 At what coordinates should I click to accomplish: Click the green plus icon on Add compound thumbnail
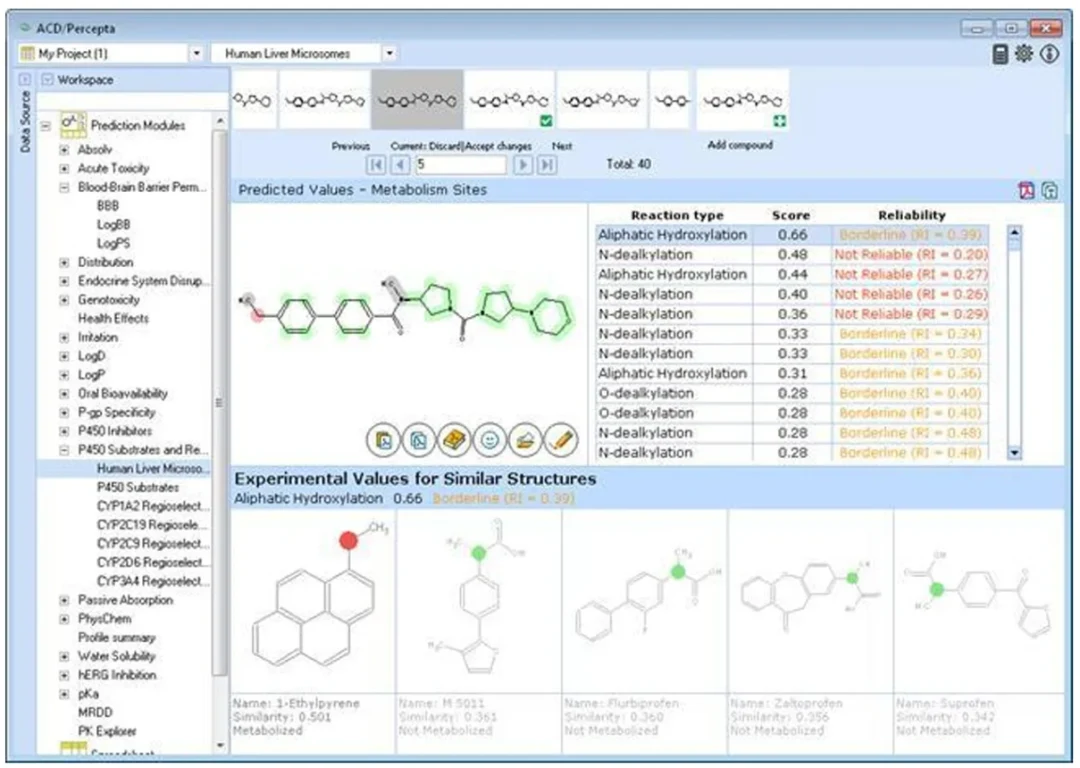pyautogui.click(x=780, y=121)
